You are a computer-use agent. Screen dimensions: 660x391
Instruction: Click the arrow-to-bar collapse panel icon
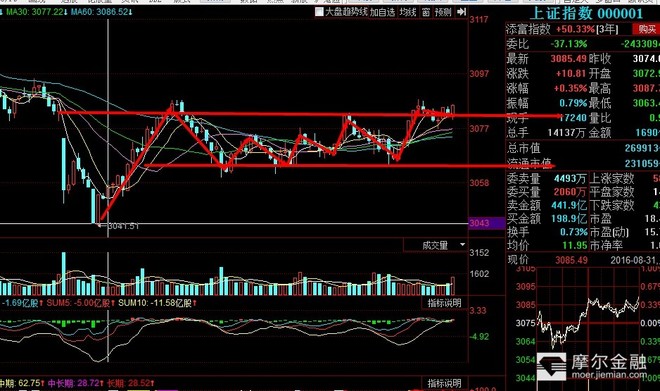coord(461,12)
